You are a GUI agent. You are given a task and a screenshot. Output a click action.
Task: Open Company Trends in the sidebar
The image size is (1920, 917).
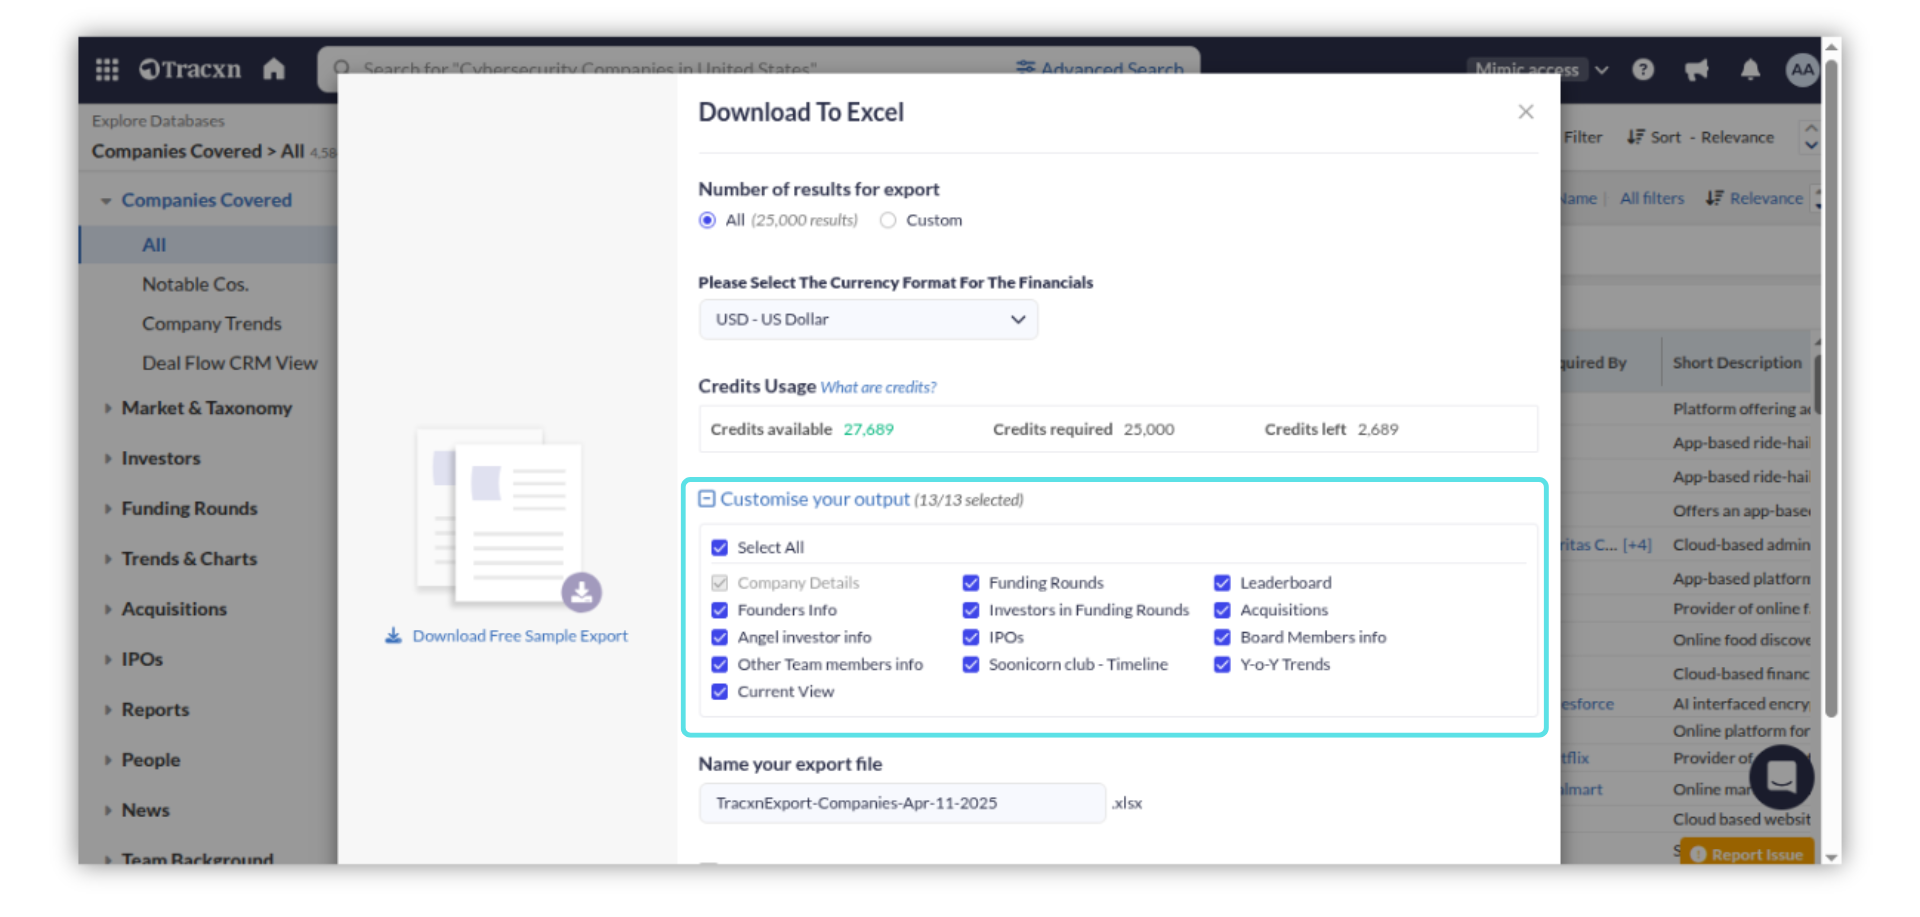(211, 324)
